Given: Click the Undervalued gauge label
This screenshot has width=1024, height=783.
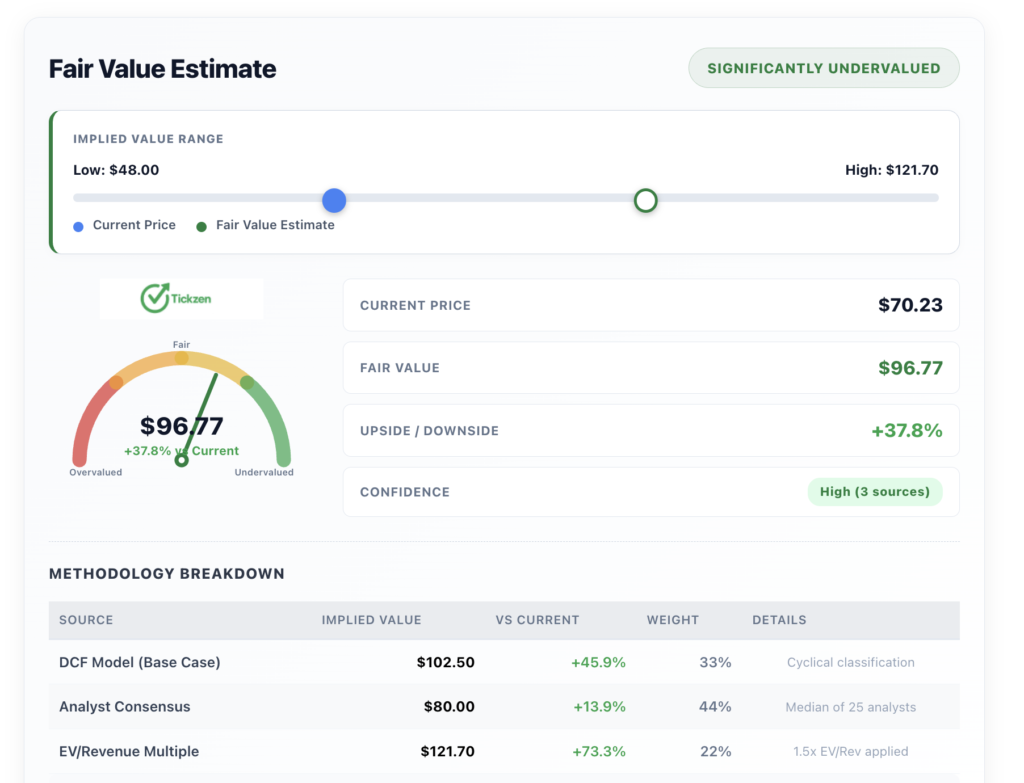Looking at the screenshot, I should [x=264, y=472].
